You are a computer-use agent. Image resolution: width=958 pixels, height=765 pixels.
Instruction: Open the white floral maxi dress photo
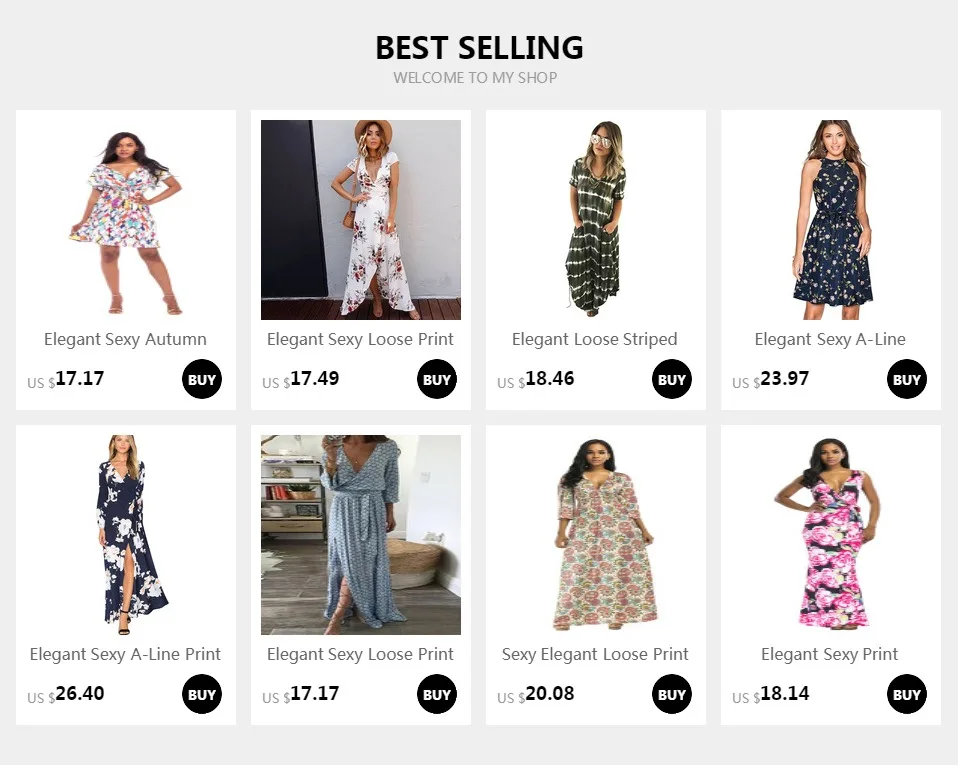pos(361,220)
